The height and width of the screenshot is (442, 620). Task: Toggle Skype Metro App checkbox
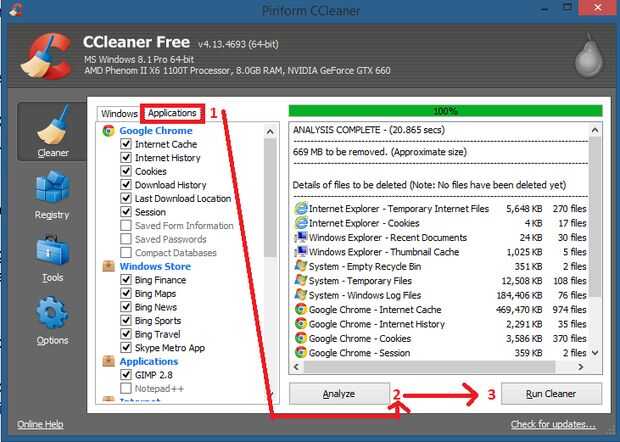(126, 348)
